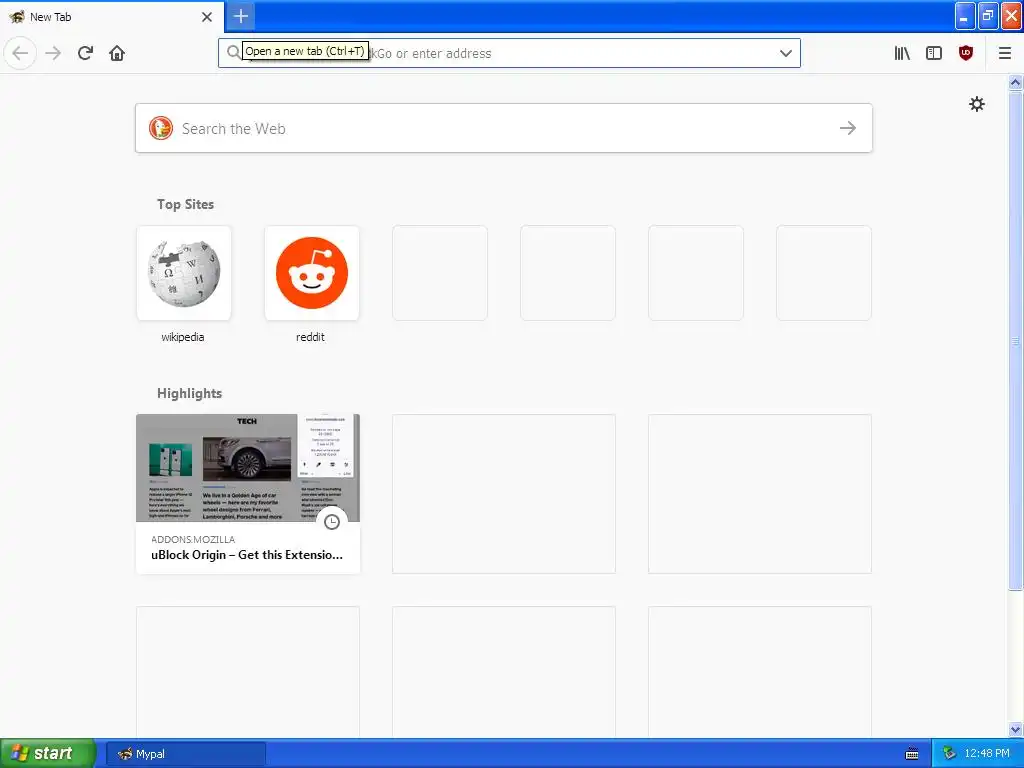
Task: Focus the address bar field
Action: [509, 53]
